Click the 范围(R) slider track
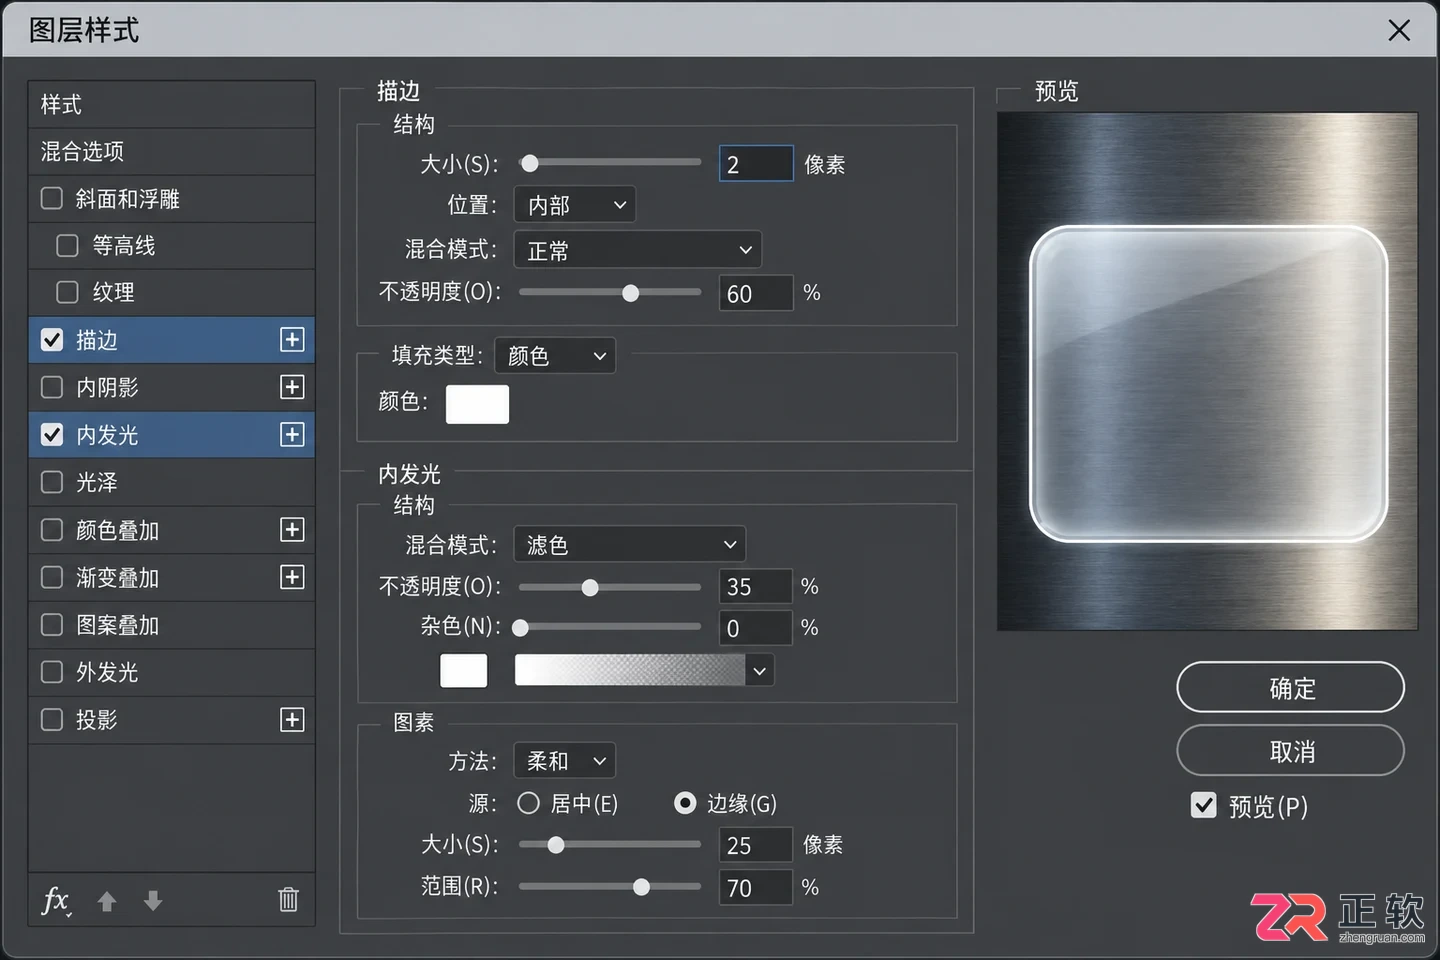Image resolution: width=1440 pixels, height=960 pixels. coord(610,887)
